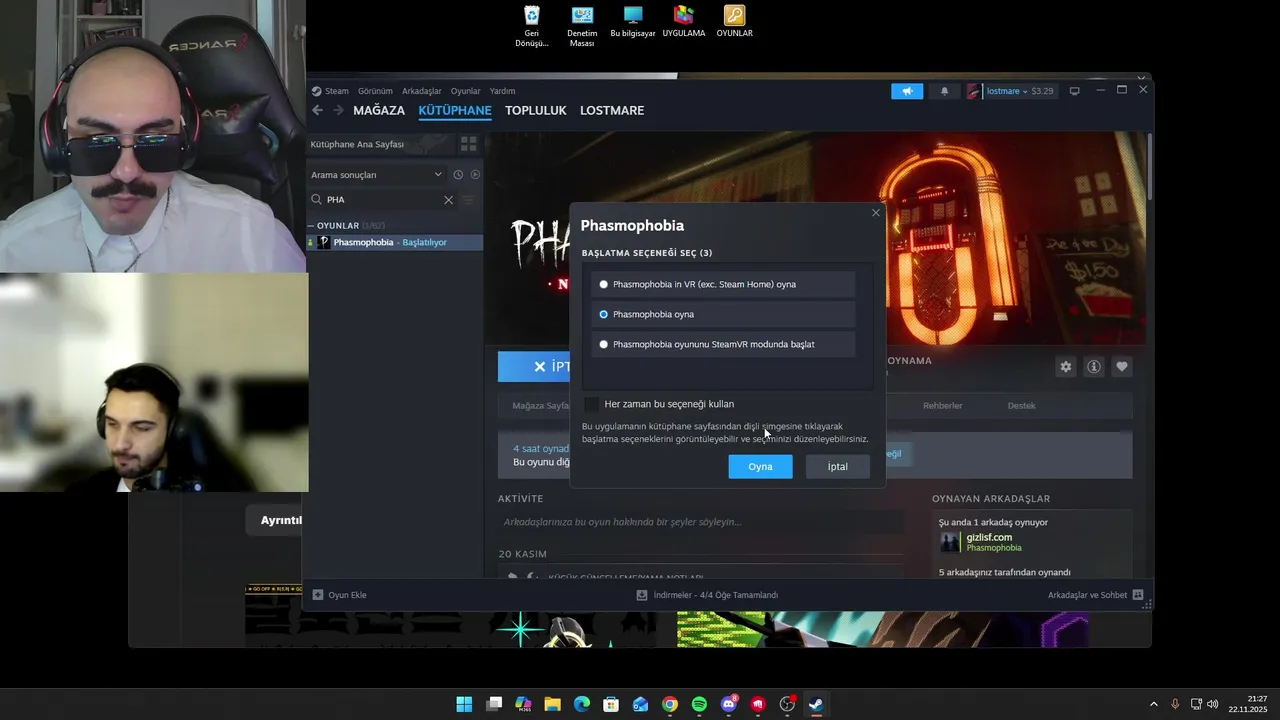
Task: Click the back navigation arrow in Steam
Action: point(317,110)
